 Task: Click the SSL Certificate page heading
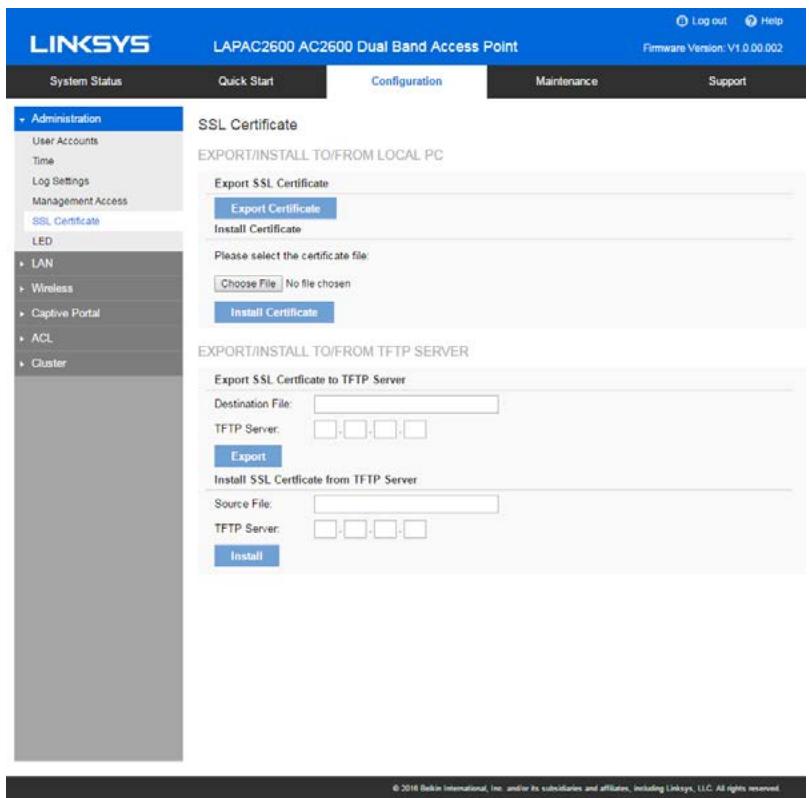pos(248,125)
